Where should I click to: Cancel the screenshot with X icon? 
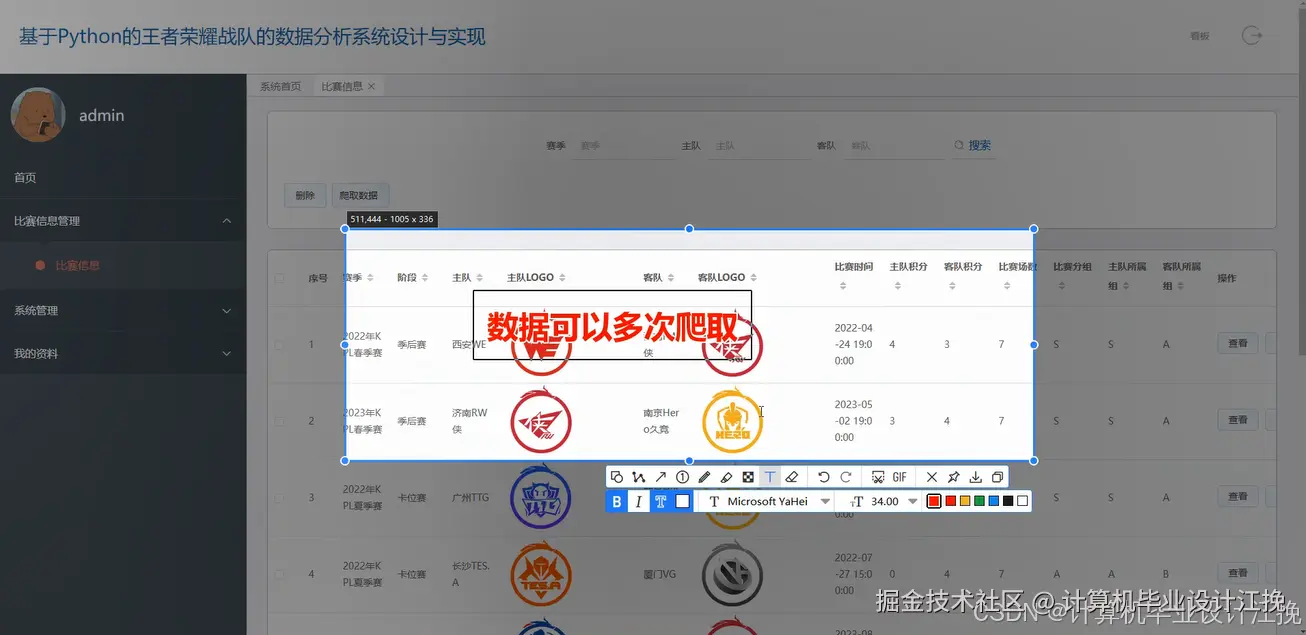pyautogui.click(x=932, y=477)
